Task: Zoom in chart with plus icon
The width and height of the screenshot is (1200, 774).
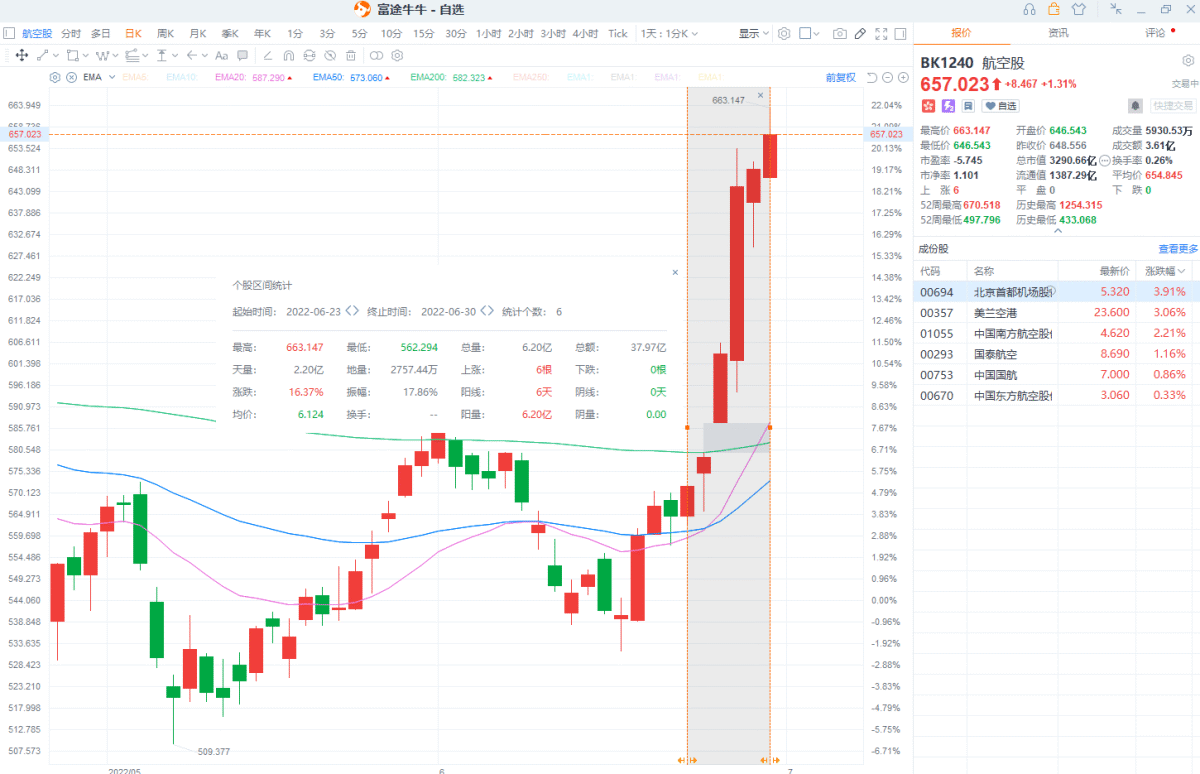Action: tap(903, 77)
